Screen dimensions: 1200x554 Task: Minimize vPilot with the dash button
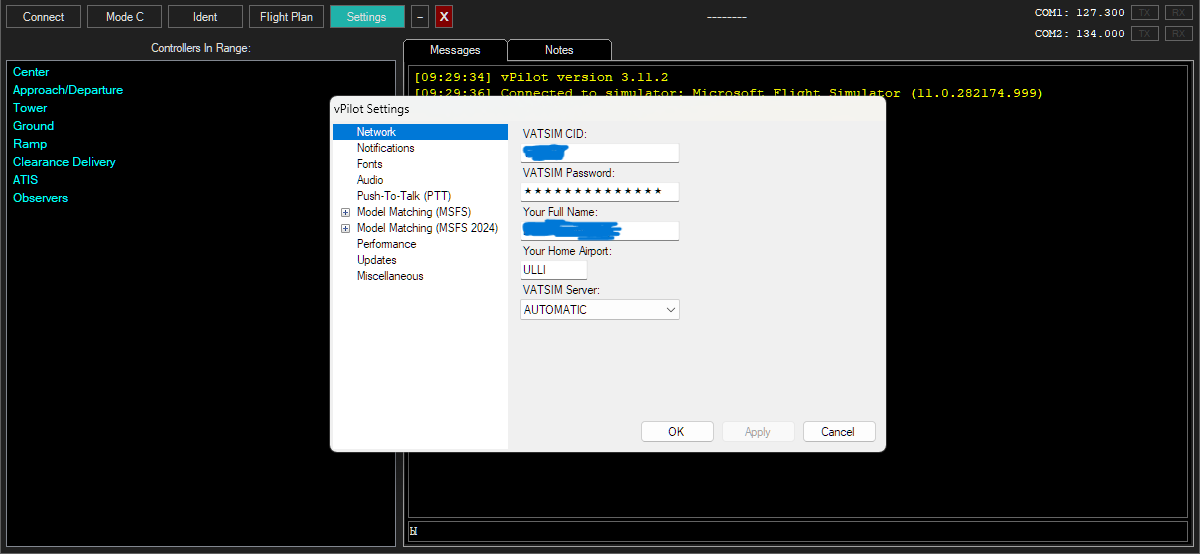point(420,17)
